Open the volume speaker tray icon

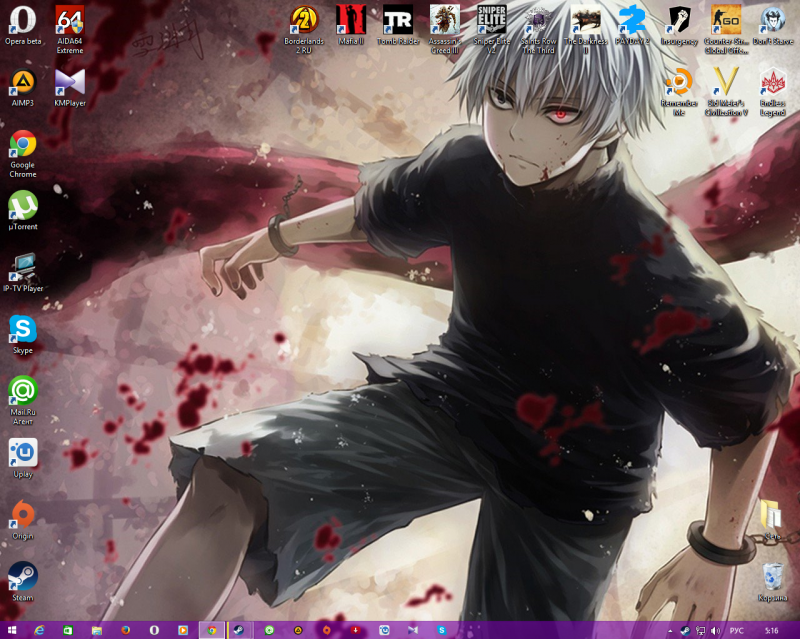715,631
